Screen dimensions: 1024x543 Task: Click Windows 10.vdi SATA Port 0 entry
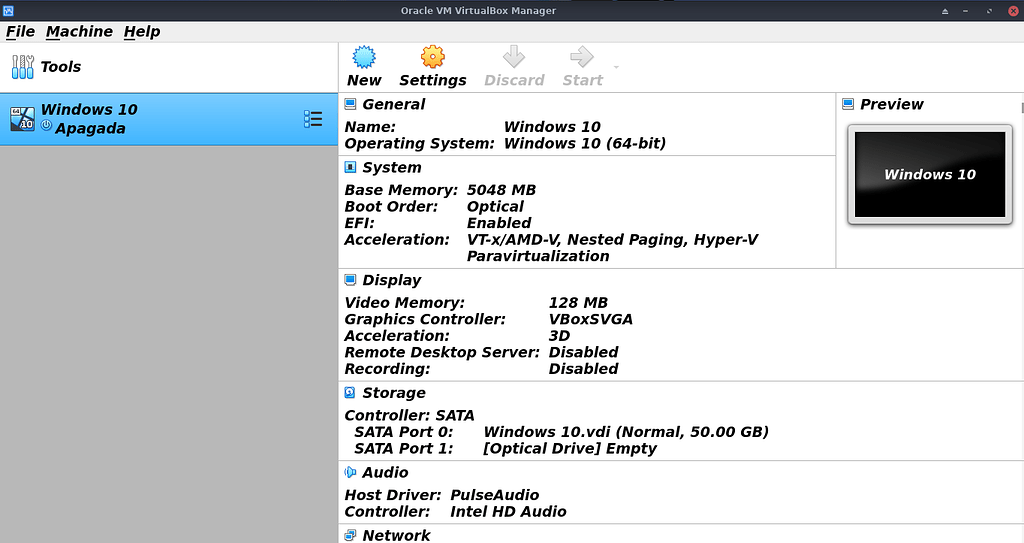[x=626, y=432]
